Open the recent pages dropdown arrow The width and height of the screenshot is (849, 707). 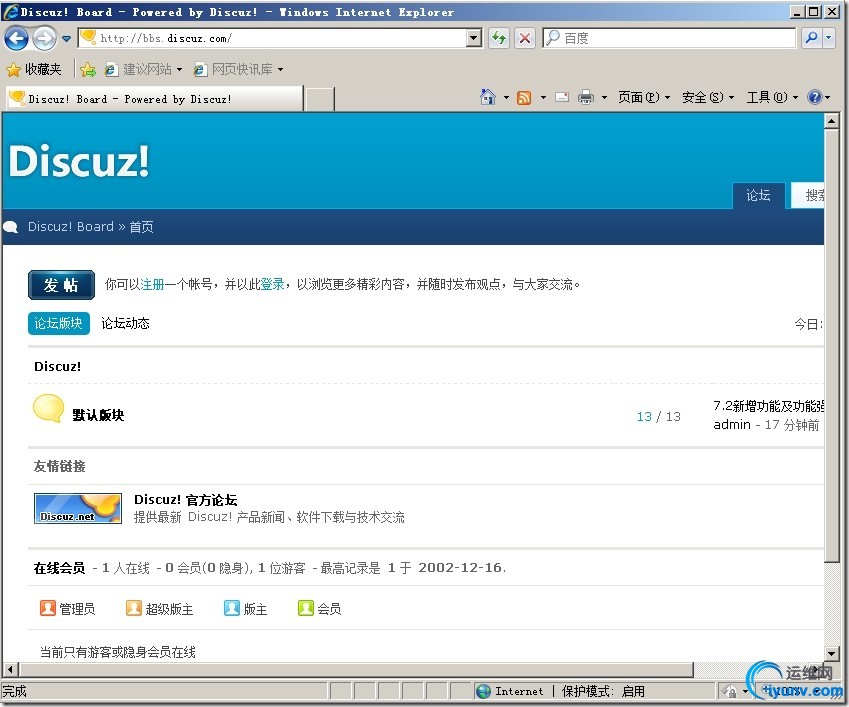(67, 38)
